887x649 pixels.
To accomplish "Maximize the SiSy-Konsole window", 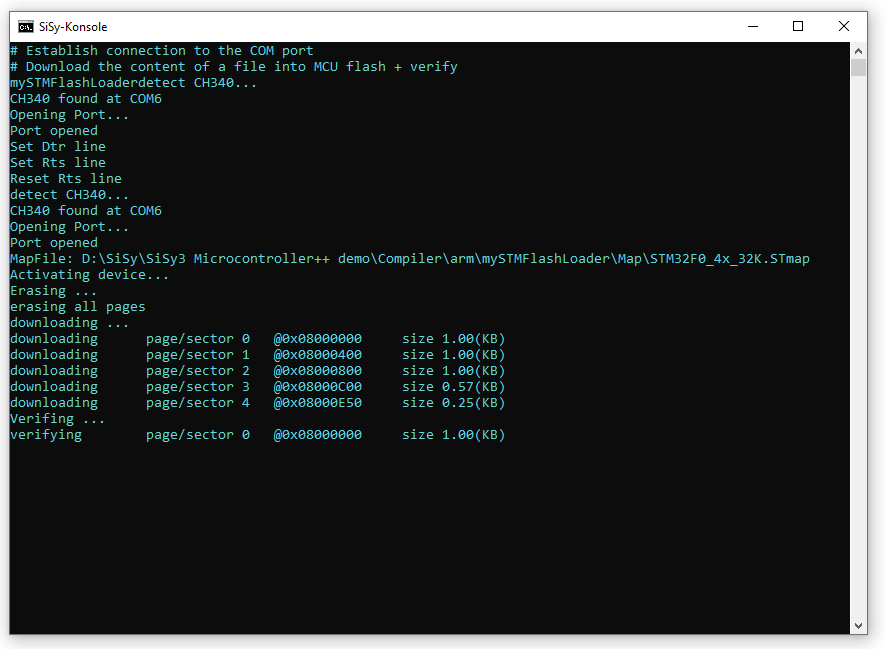I will pos(798,27).
